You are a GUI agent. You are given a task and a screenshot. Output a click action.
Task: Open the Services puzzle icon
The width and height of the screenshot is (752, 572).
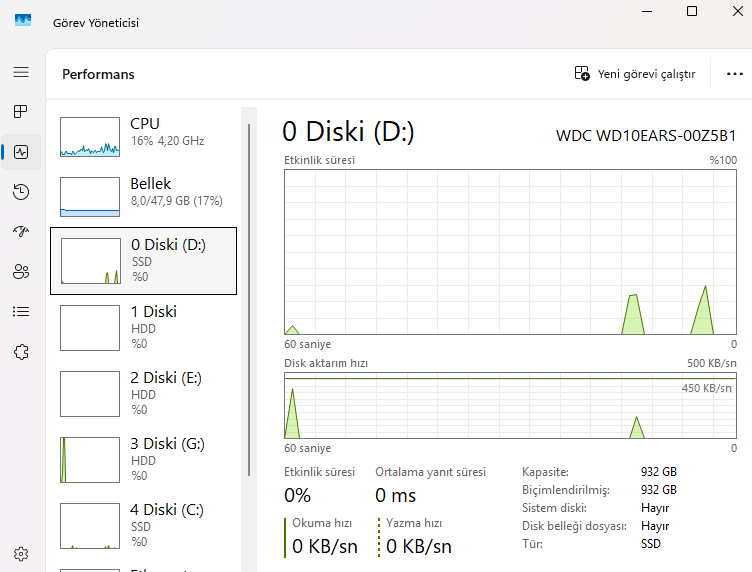point(21,351)
